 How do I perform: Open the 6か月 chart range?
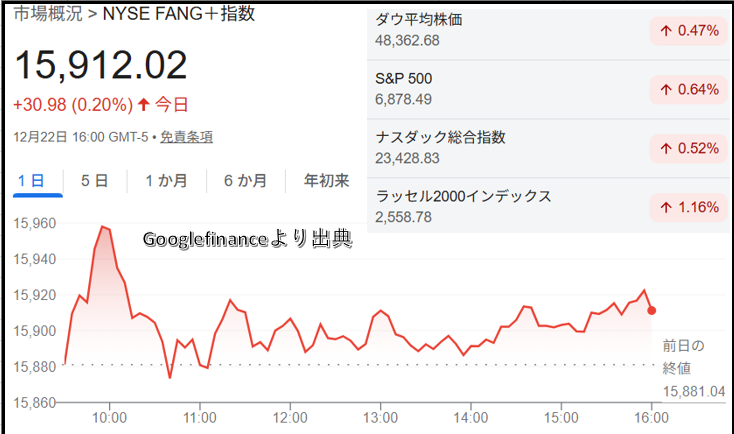(244, 181)
